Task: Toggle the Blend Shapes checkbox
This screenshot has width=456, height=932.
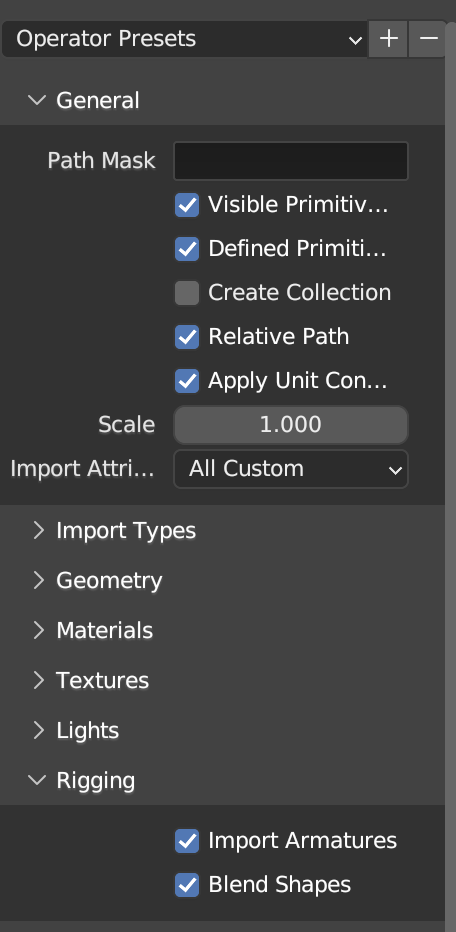Action: [187, 885]
